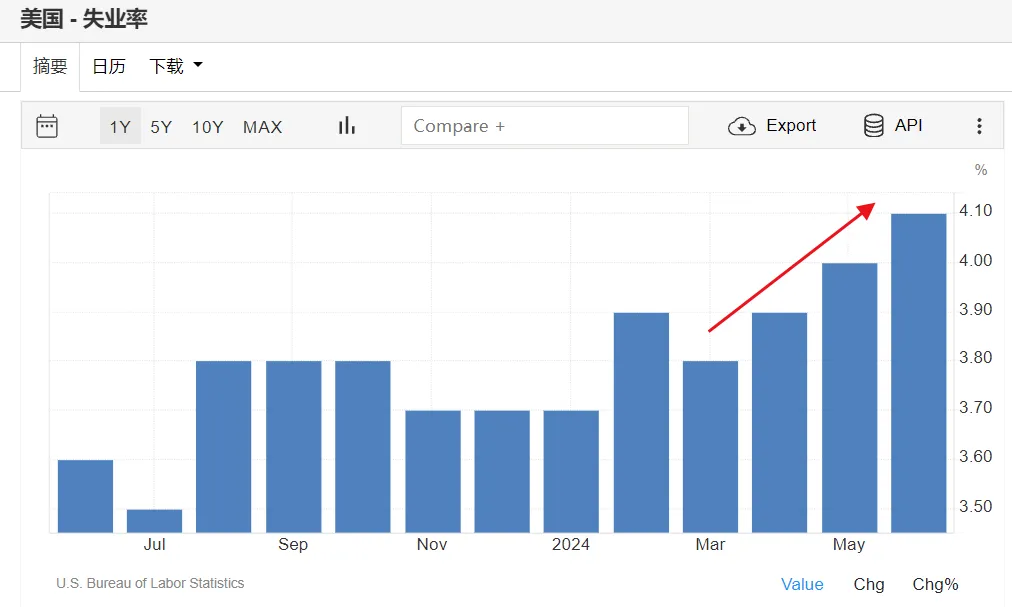Open the three-dot more options menu

click(x=979, y=126)
